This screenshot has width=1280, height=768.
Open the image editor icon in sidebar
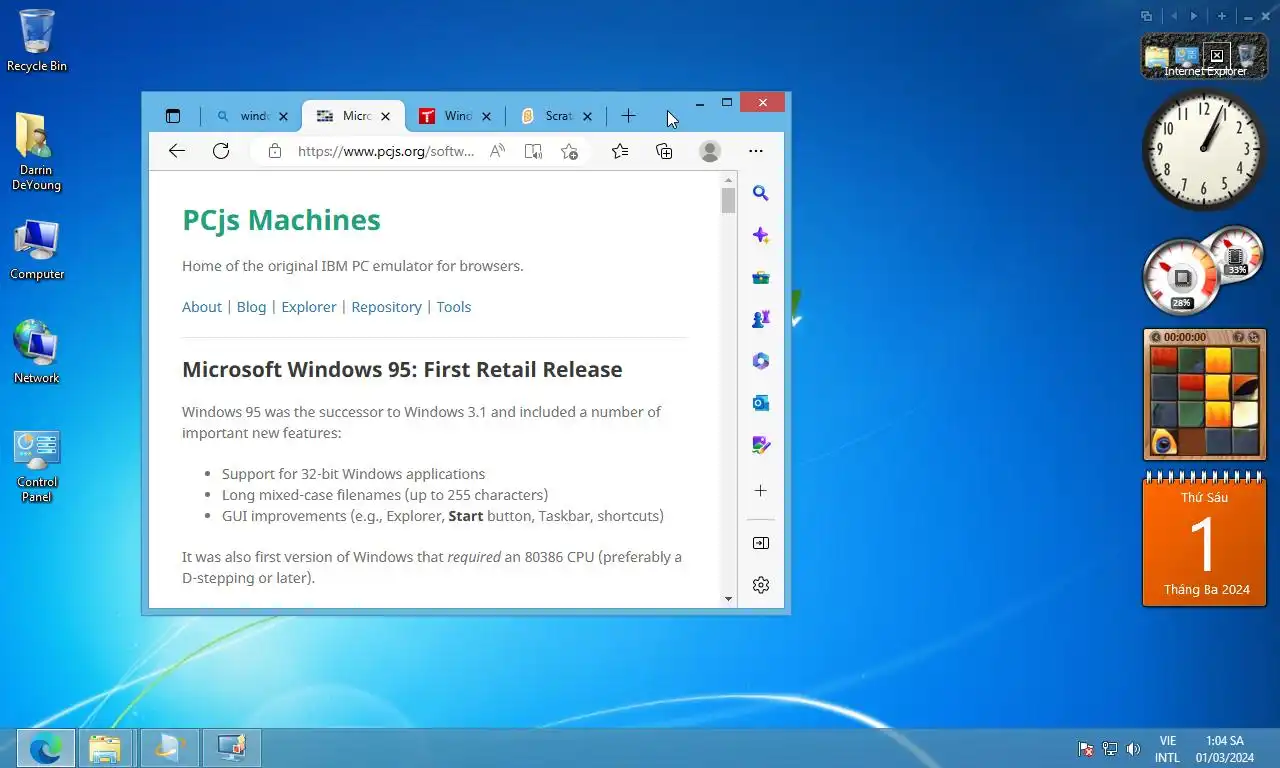761,445
